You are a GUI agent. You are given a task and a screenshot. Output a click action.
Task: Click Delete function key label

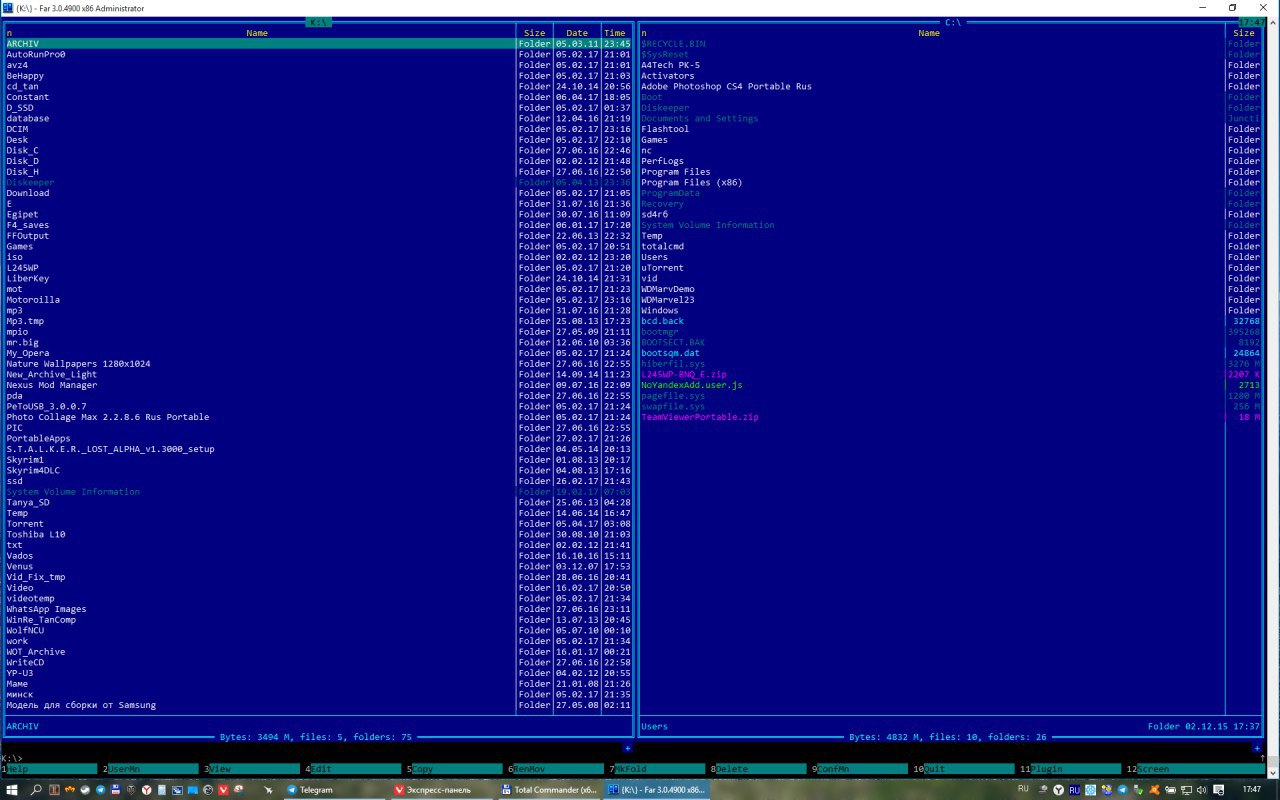(732, 769)
